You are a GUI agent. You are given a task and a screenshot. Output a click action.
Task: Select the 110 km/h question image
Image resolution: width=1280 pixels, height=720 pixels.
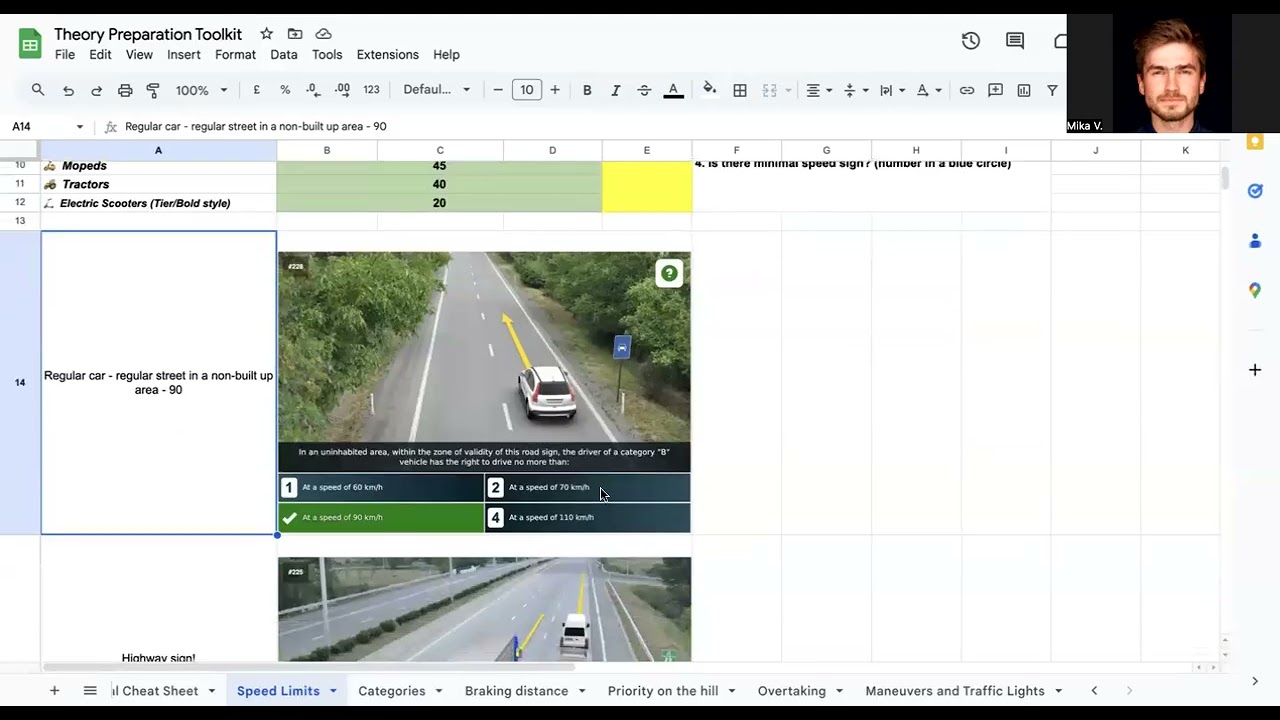(x=484, y=392)
